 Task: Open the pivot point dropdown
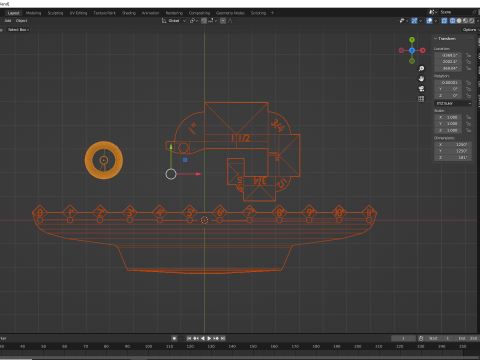point(194,21)
